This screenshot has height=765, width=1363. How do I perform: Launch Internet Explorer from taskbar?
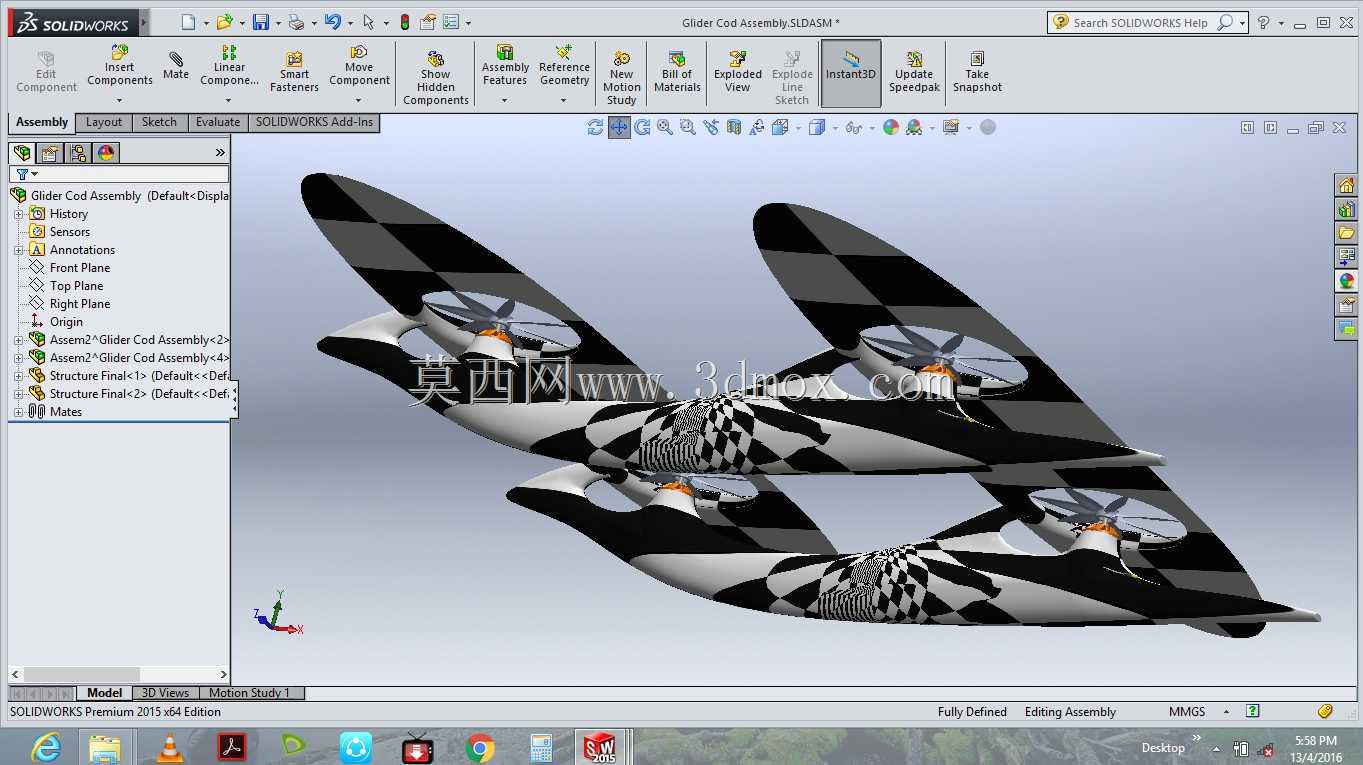point(45,748)
